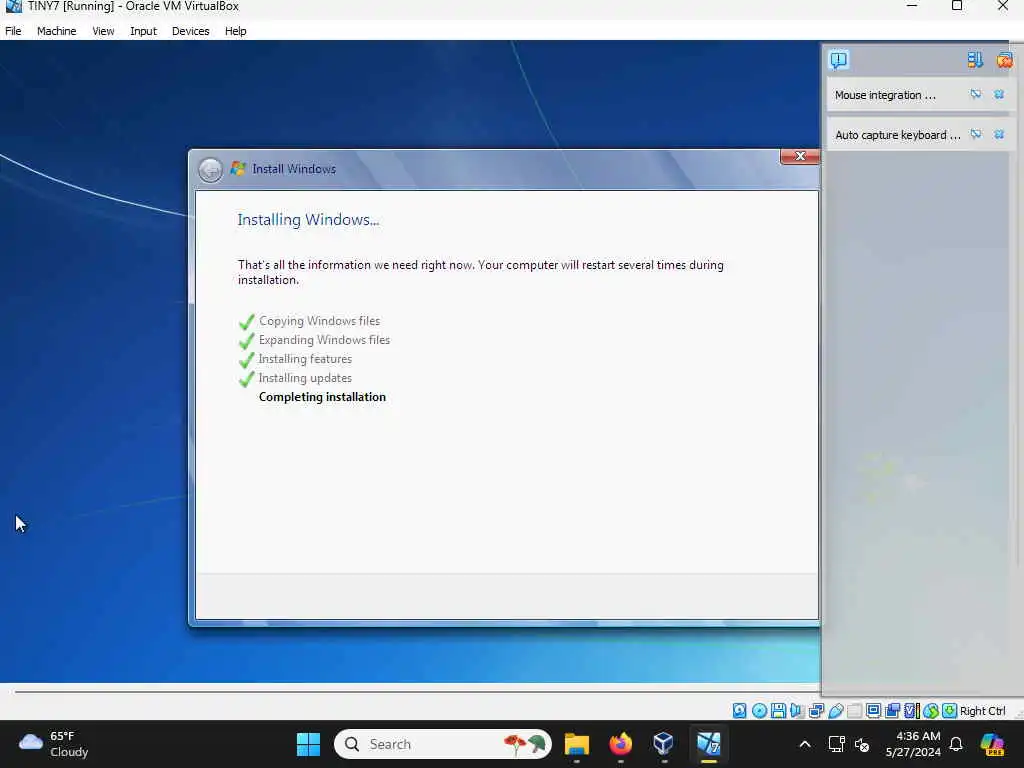Click the network adapters status icon
Viewport: 1024px width, 768px height.
click(x=816, y=711)
